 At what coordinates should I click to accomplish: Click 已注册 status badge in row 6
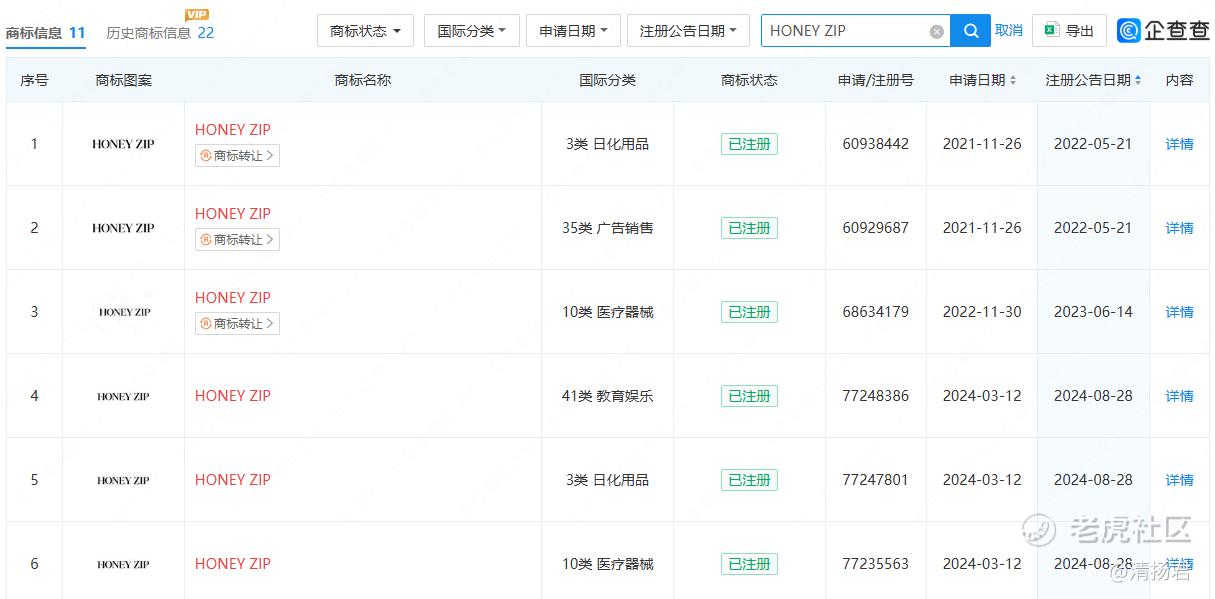(x=749, y=564)
